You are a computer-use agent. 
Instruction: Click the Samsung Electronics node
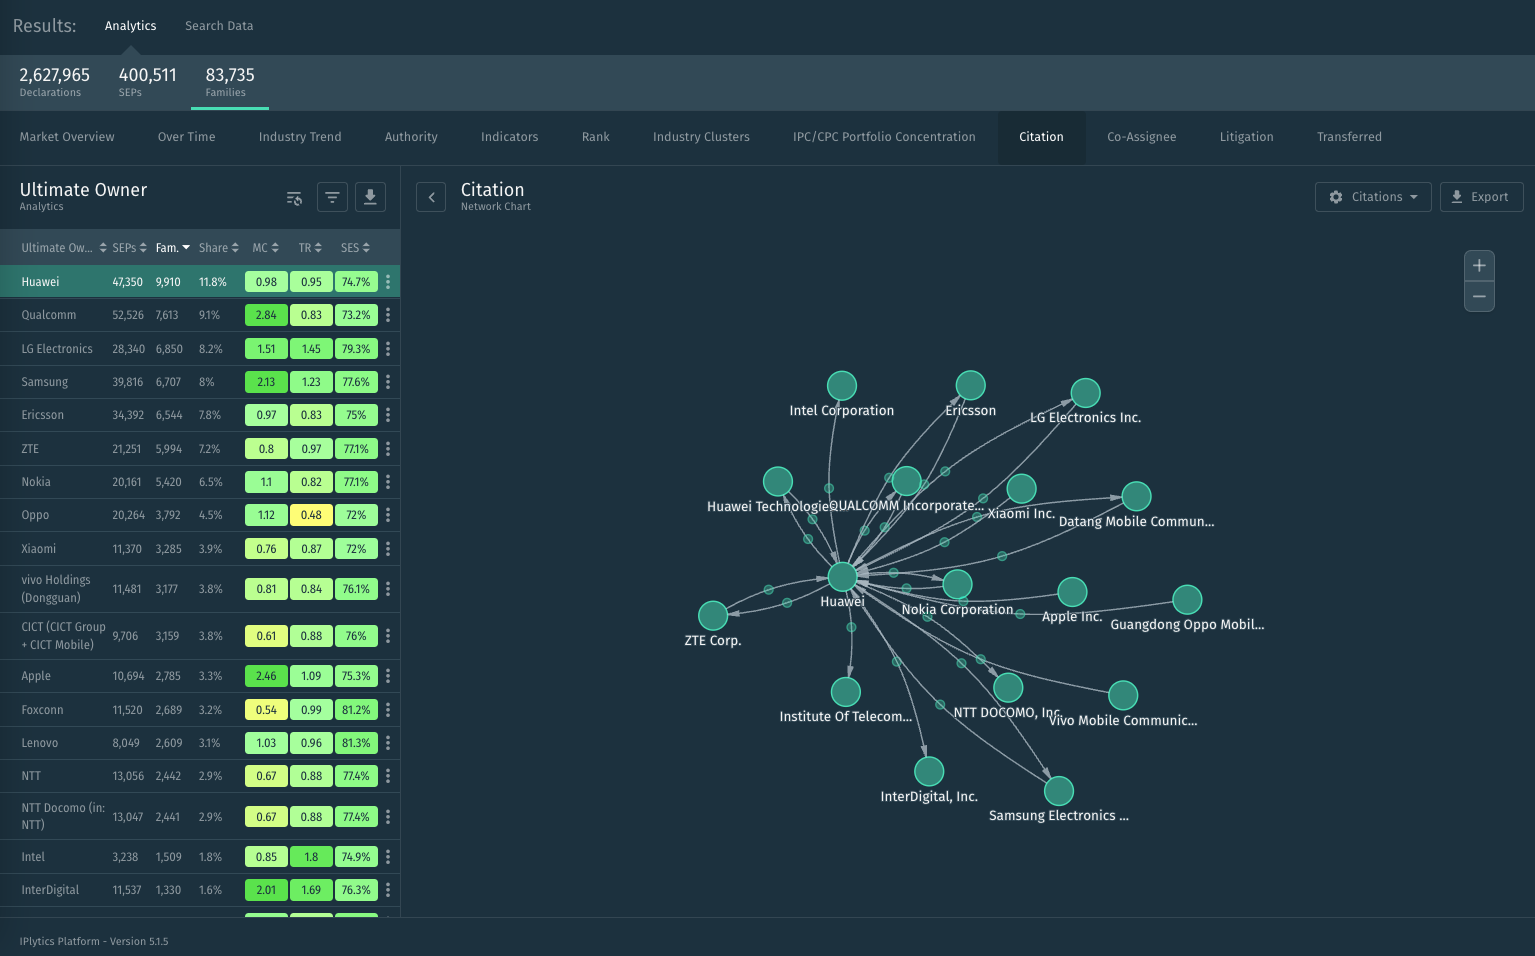point(1059,791)
